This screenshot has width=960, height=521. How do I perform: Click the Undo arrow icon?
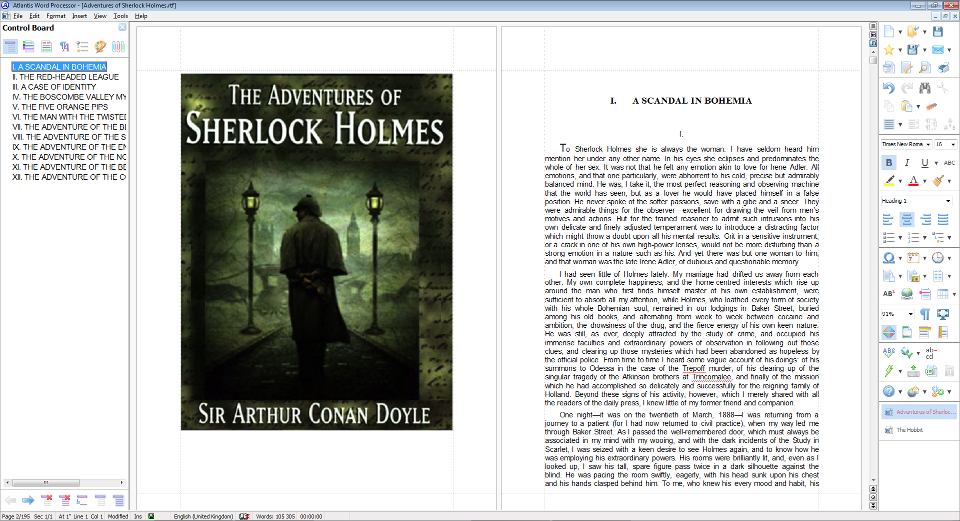pyautogui.click(x=888, y=88)
